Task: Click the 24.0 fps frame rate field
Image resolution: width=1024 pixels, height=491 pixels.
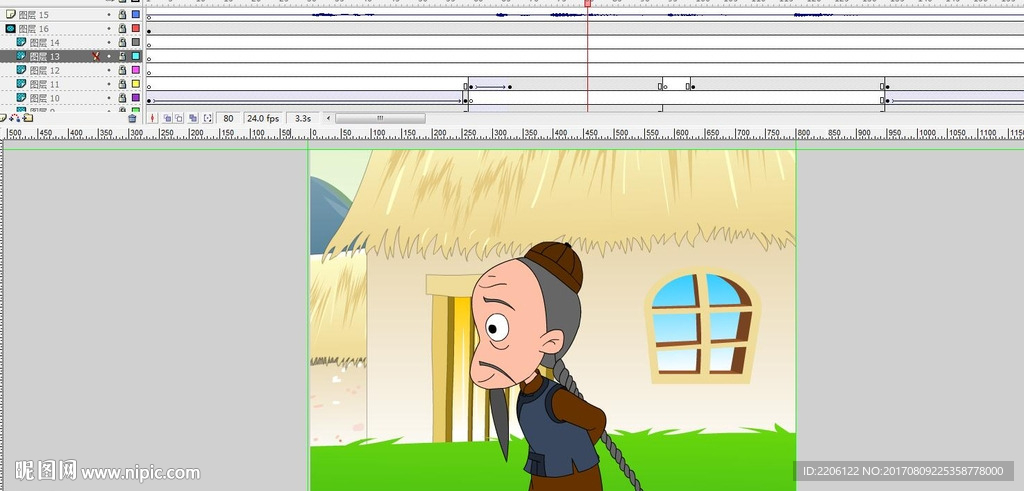Action: [263, 118]
